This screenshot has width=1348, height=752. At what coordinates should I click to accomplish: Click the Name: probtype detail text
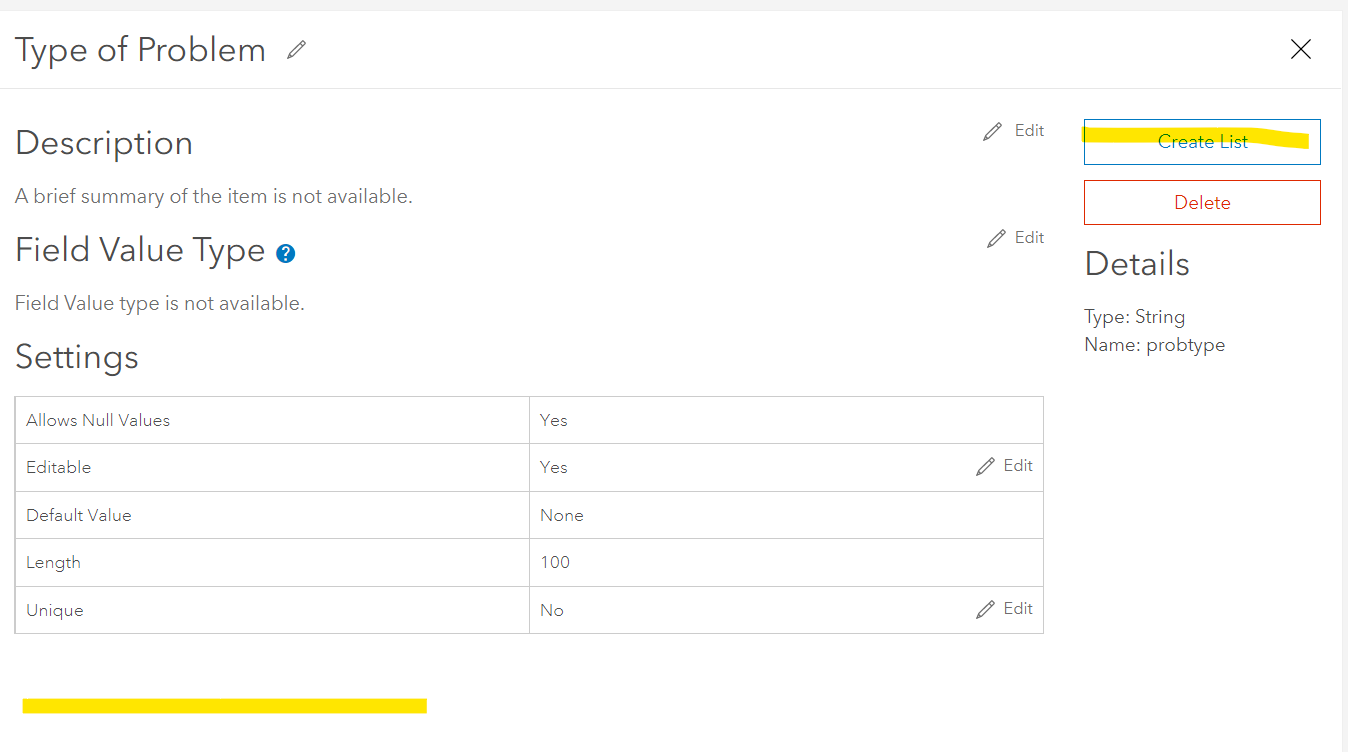click(1154, 345)
